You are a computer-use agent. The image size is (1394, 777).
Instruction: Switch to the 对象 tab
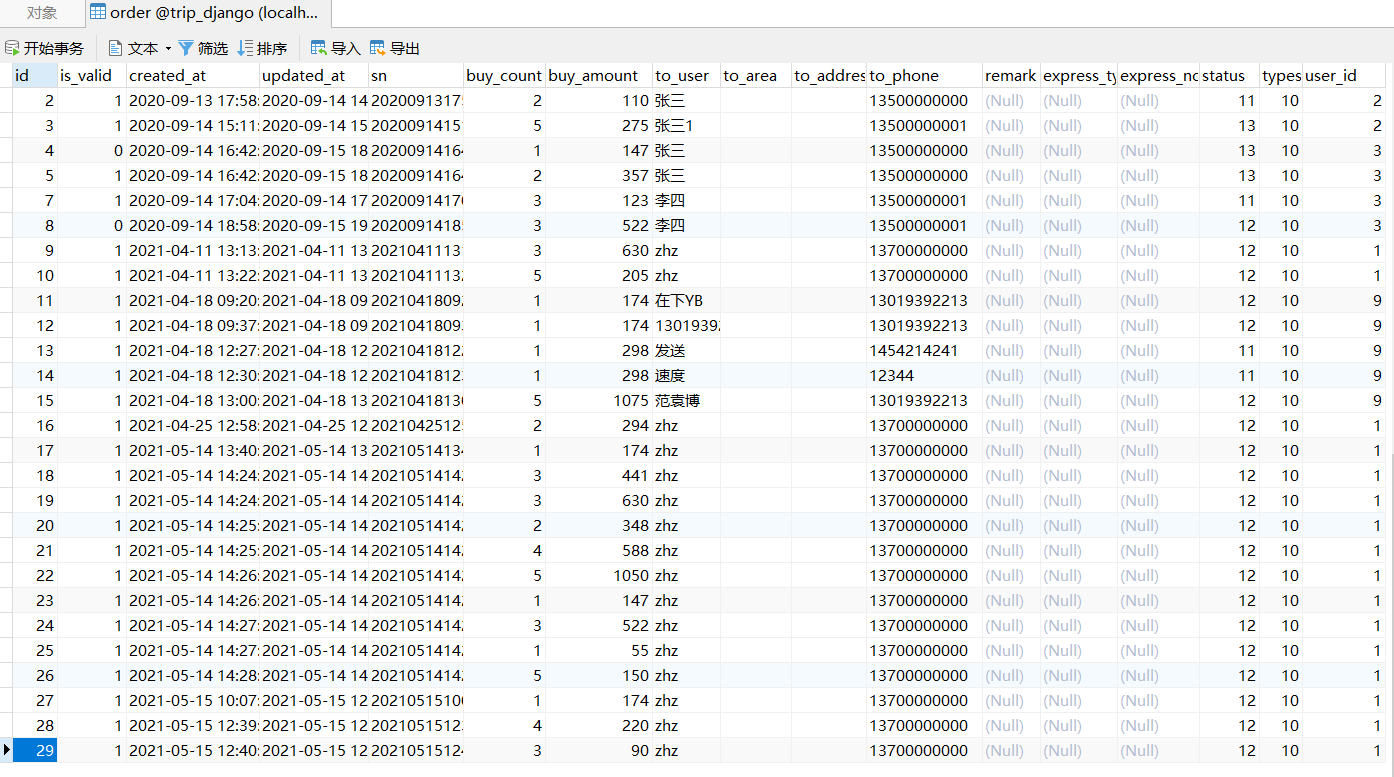pyautogui.click(x=42, y=13)
